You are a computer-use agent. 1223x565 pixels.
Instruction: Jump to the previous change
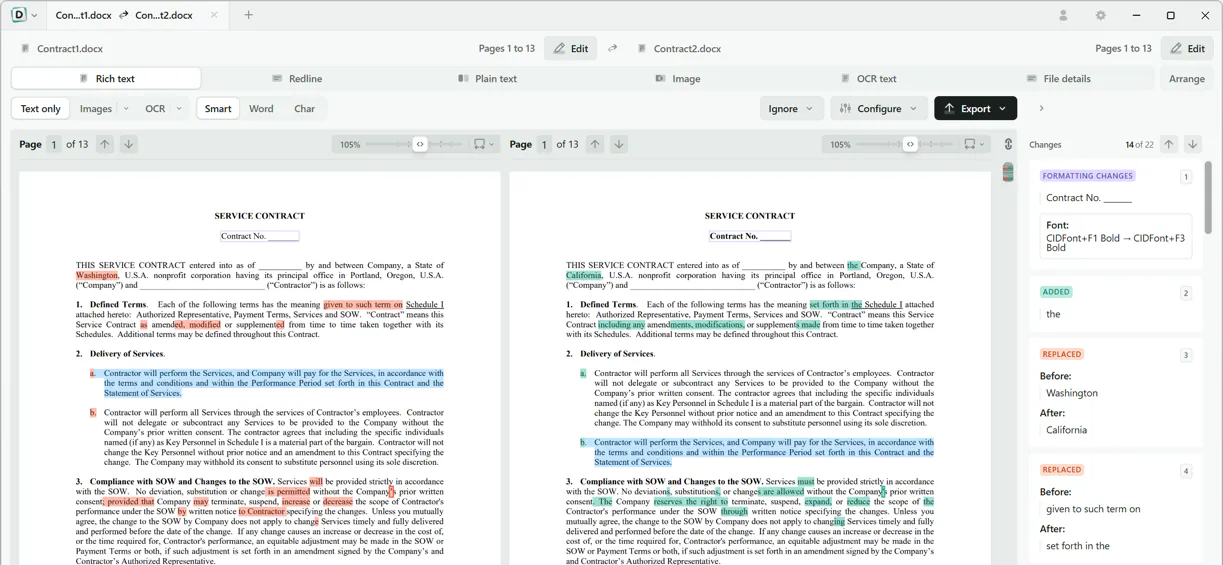coord(1168,144)
